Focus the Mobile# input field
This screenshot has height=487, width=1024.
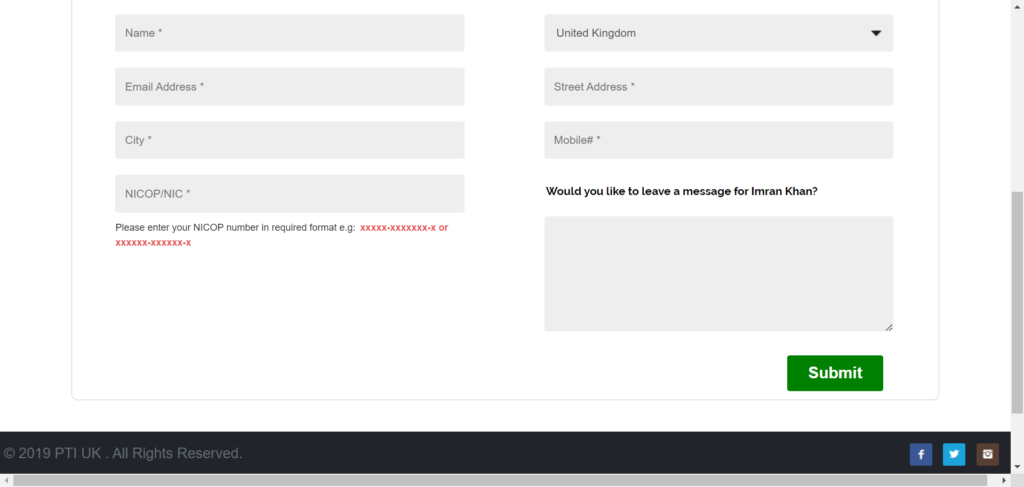718,140
